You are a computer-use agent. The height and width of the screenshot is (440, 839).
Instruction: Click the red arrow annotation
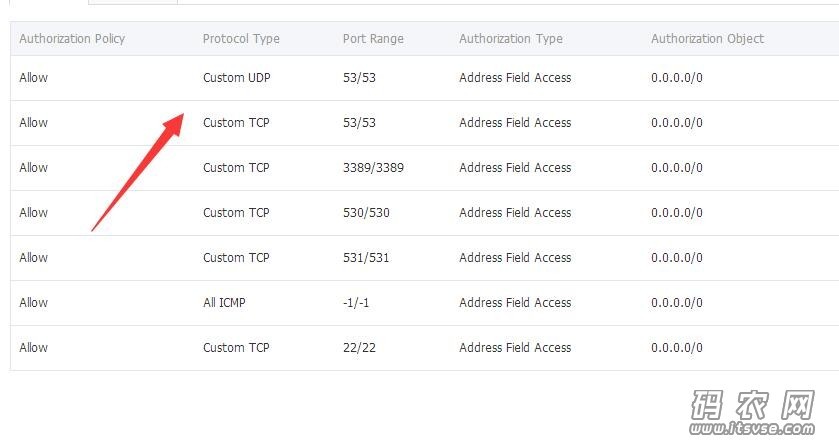pos(138,172)
